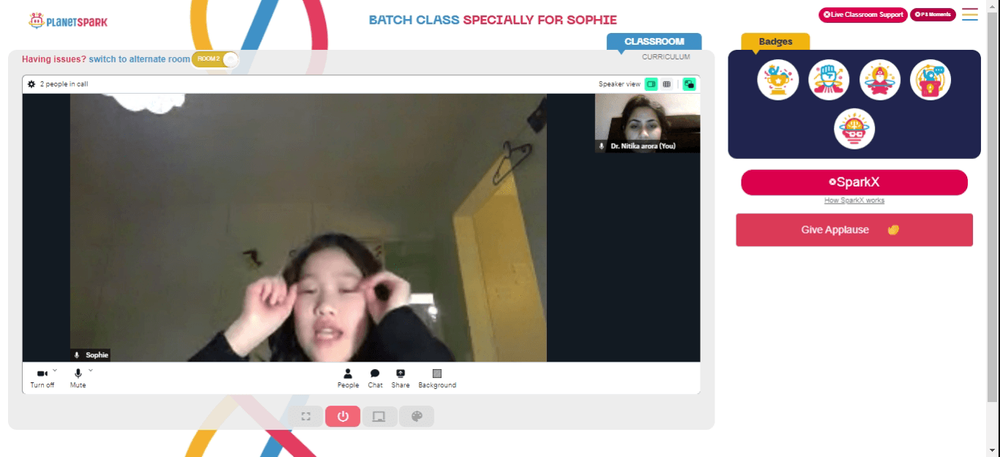This screenshot has height=457, width=1000.
Task: Select the speaker view layout icon
Action: tap(651, 84)
